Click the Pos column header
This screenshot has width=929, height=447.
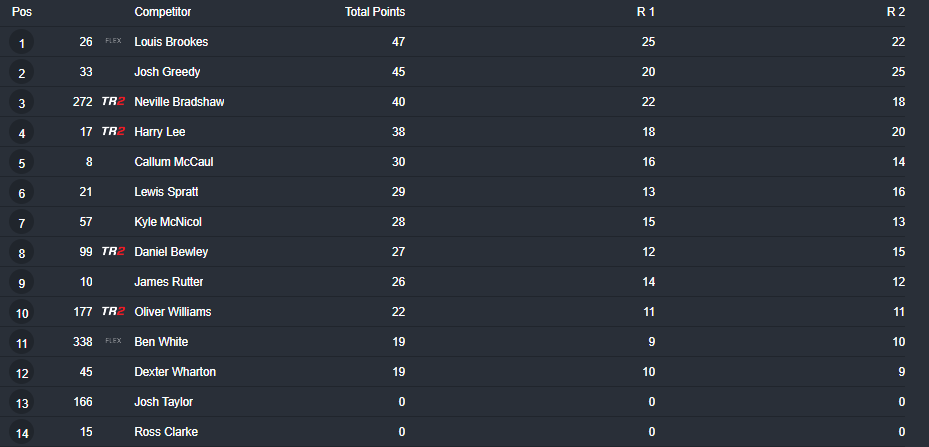click(21, 12)
